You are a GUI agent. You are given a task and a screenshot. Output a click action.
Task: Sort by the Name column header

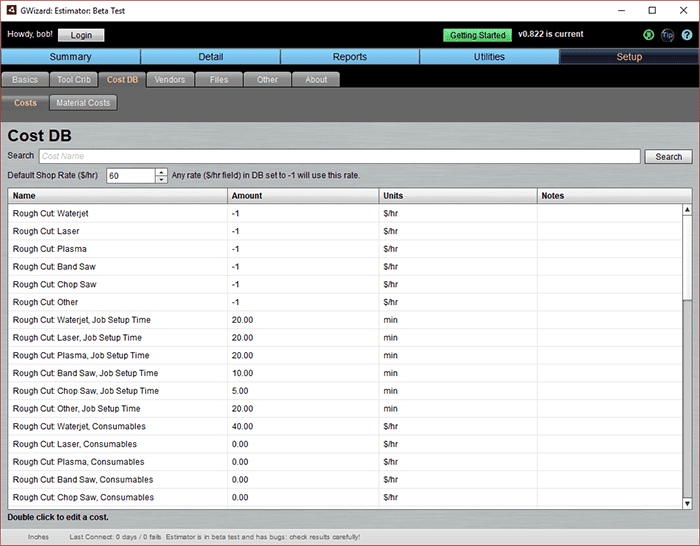(117, 196)
